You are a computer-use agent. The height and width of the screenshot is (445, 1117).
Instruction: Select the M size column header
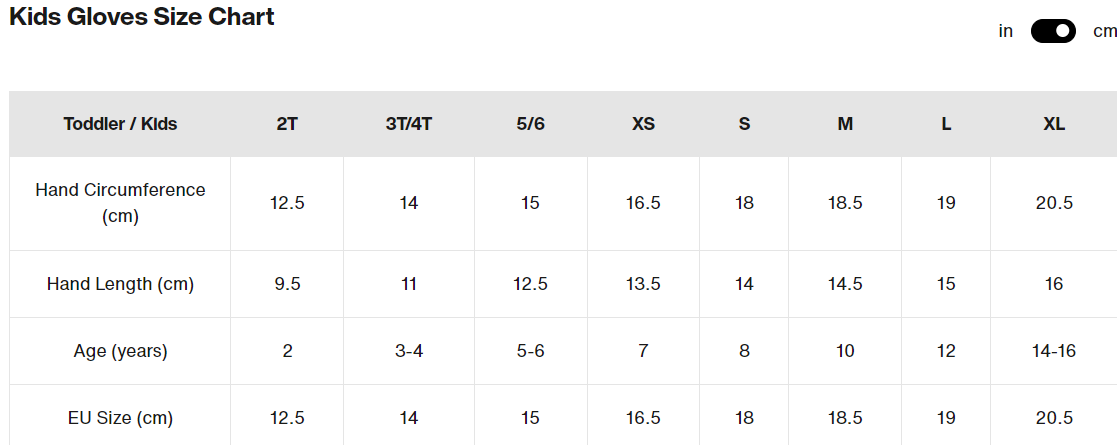click(845, 124)
